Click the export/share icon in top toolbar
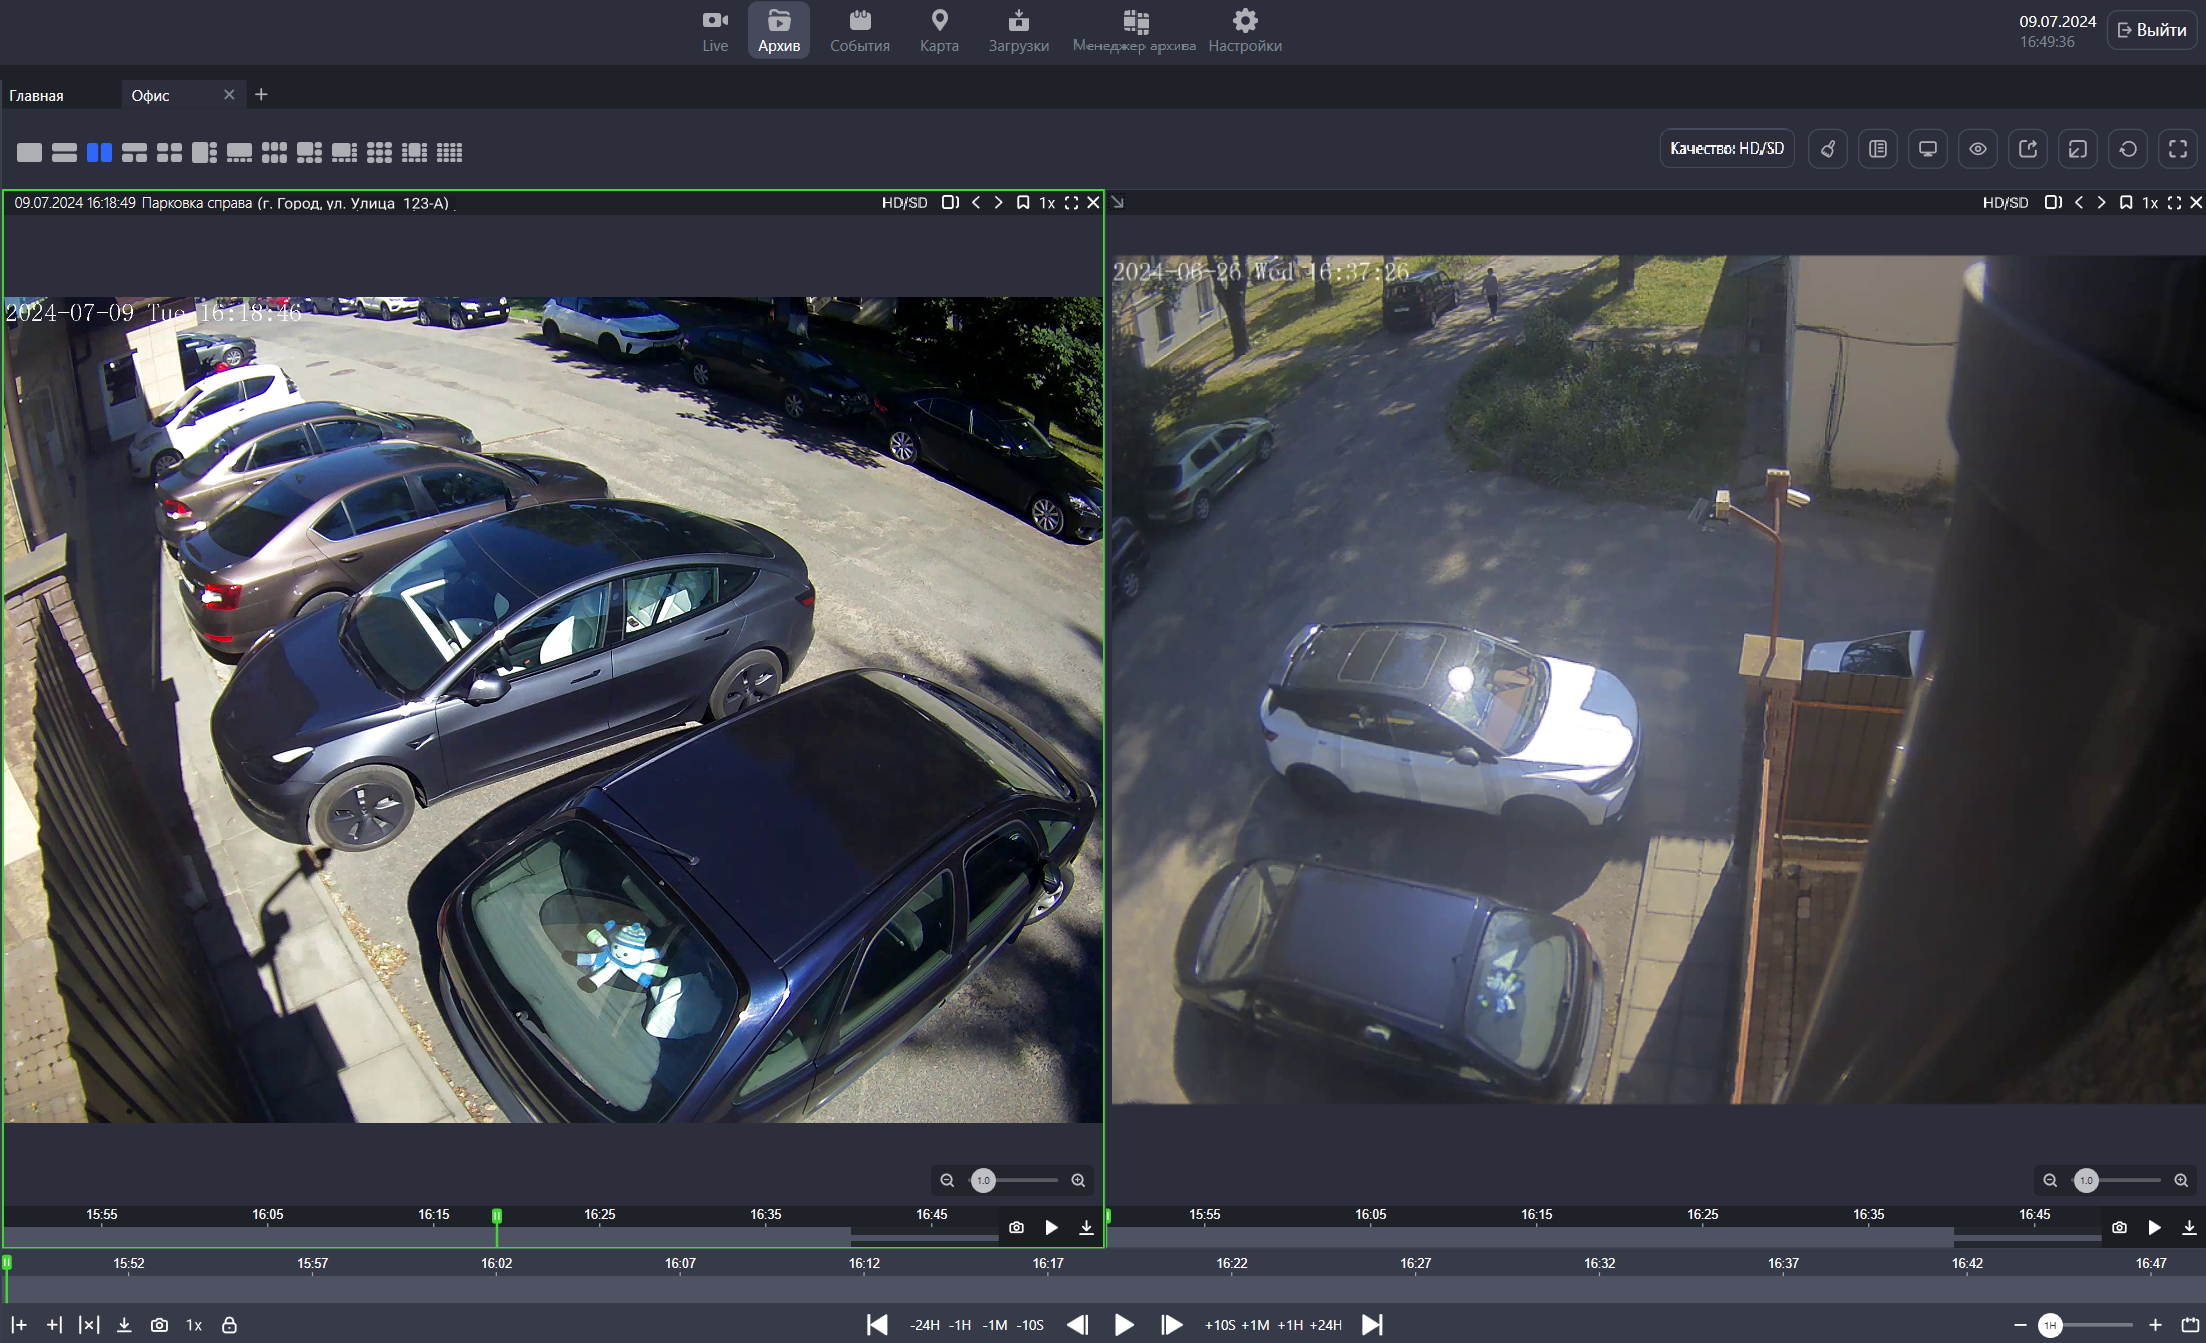 (2027, 149)
